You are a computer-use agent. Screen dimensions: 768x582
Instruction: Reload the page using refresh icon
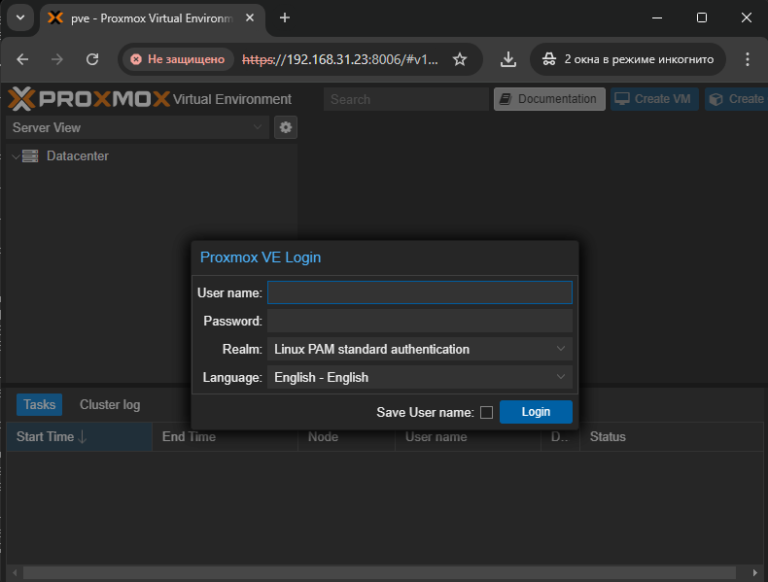(92, 59)
